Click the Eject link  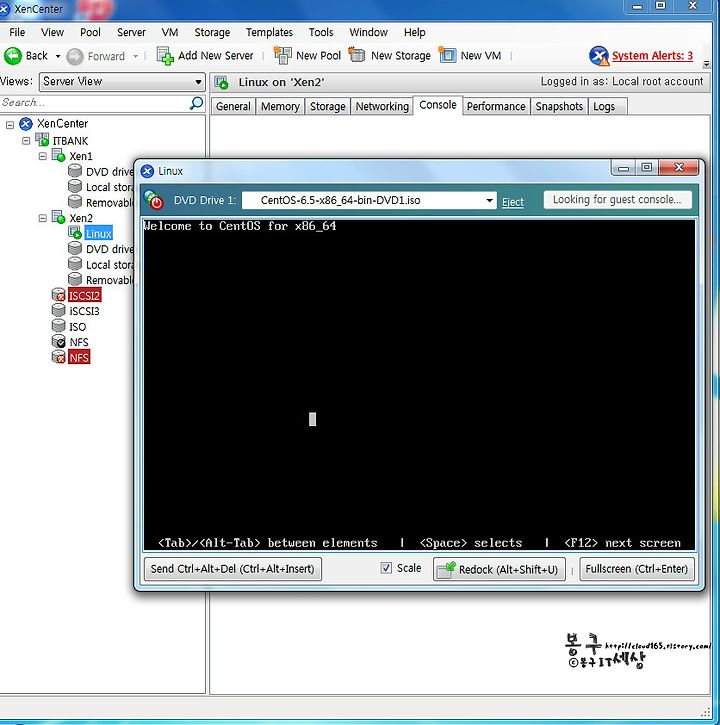[513, 202]
